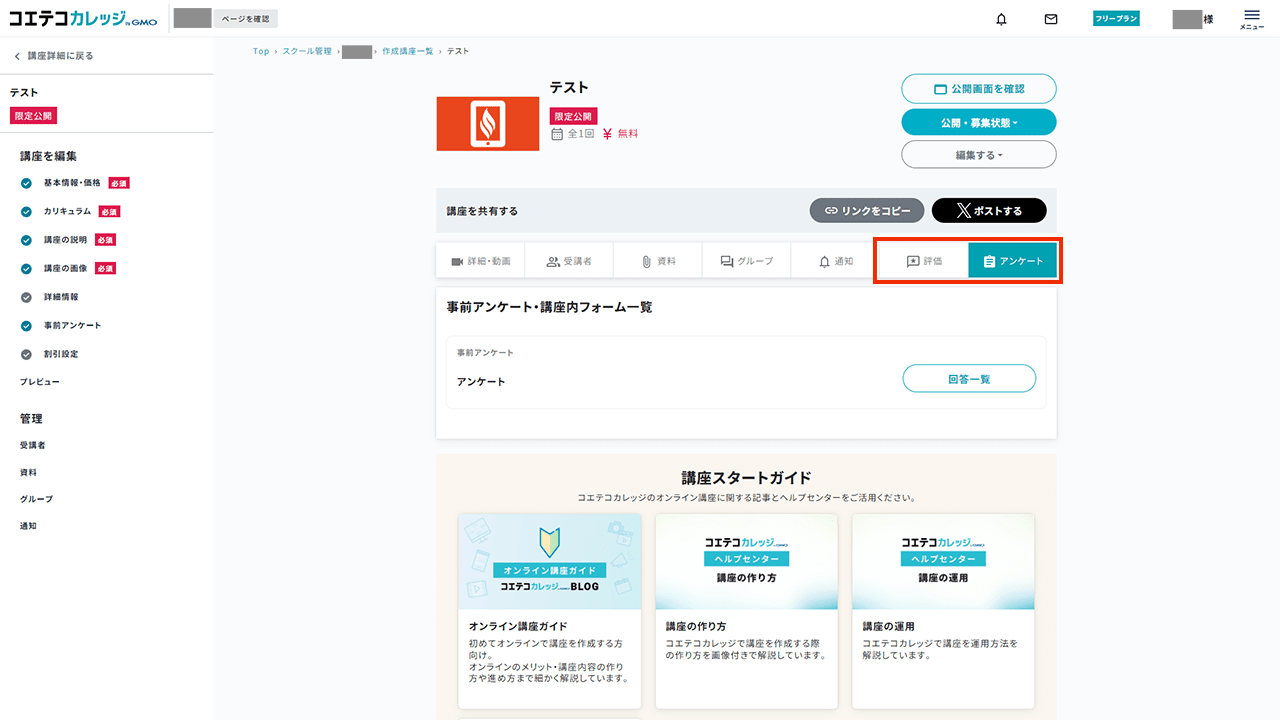The height and width of the screenshot is (720, 1280).
Task: Switch to the 詳細・動画 tab
Action: tap(482, 259)
